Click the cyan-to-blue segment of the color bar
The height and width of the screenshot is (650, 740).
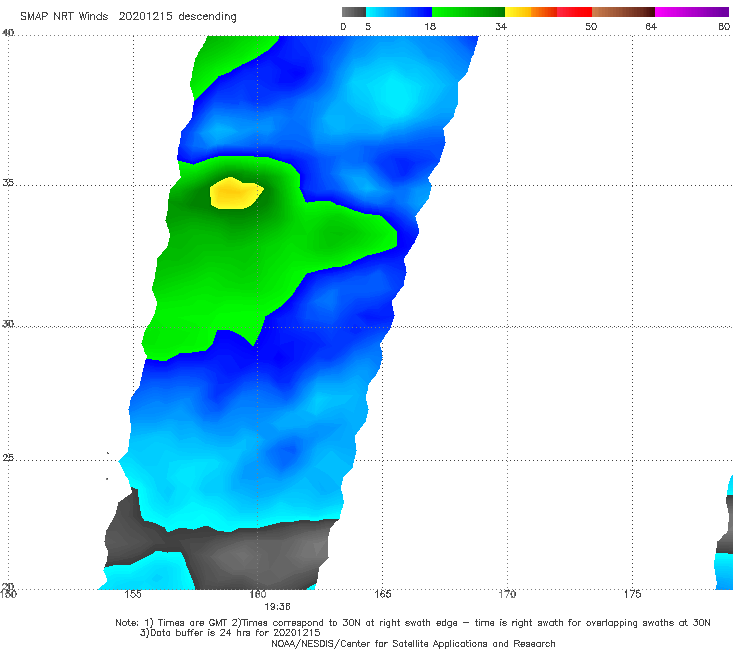click(x=399, y=12)
